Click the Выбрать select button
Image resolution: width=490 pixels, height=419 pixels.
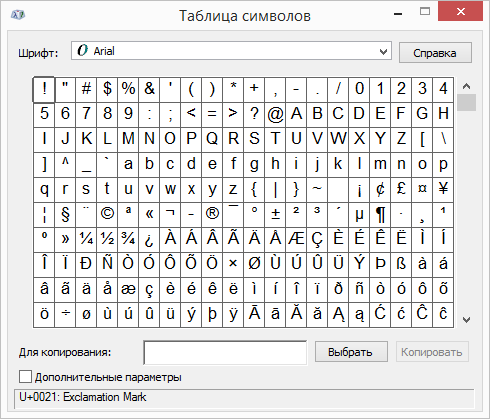(351, 352)
